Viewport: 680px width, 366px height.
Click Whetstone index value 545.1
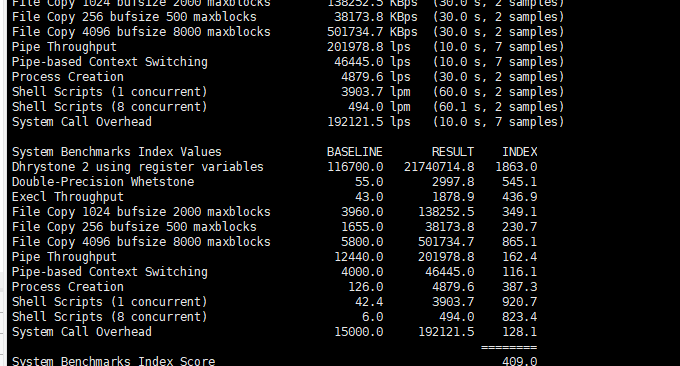[520, 182]
